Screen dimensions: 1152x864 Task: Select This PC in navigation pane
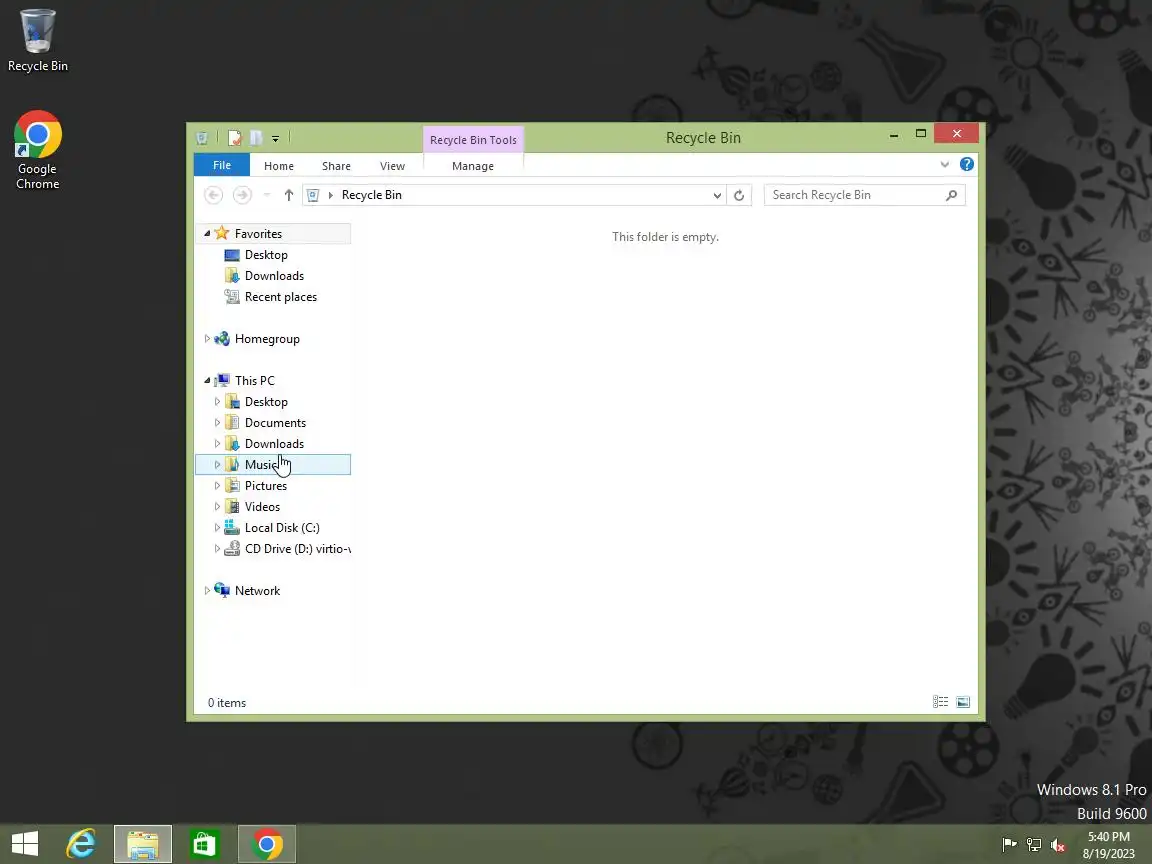(255, 381)
